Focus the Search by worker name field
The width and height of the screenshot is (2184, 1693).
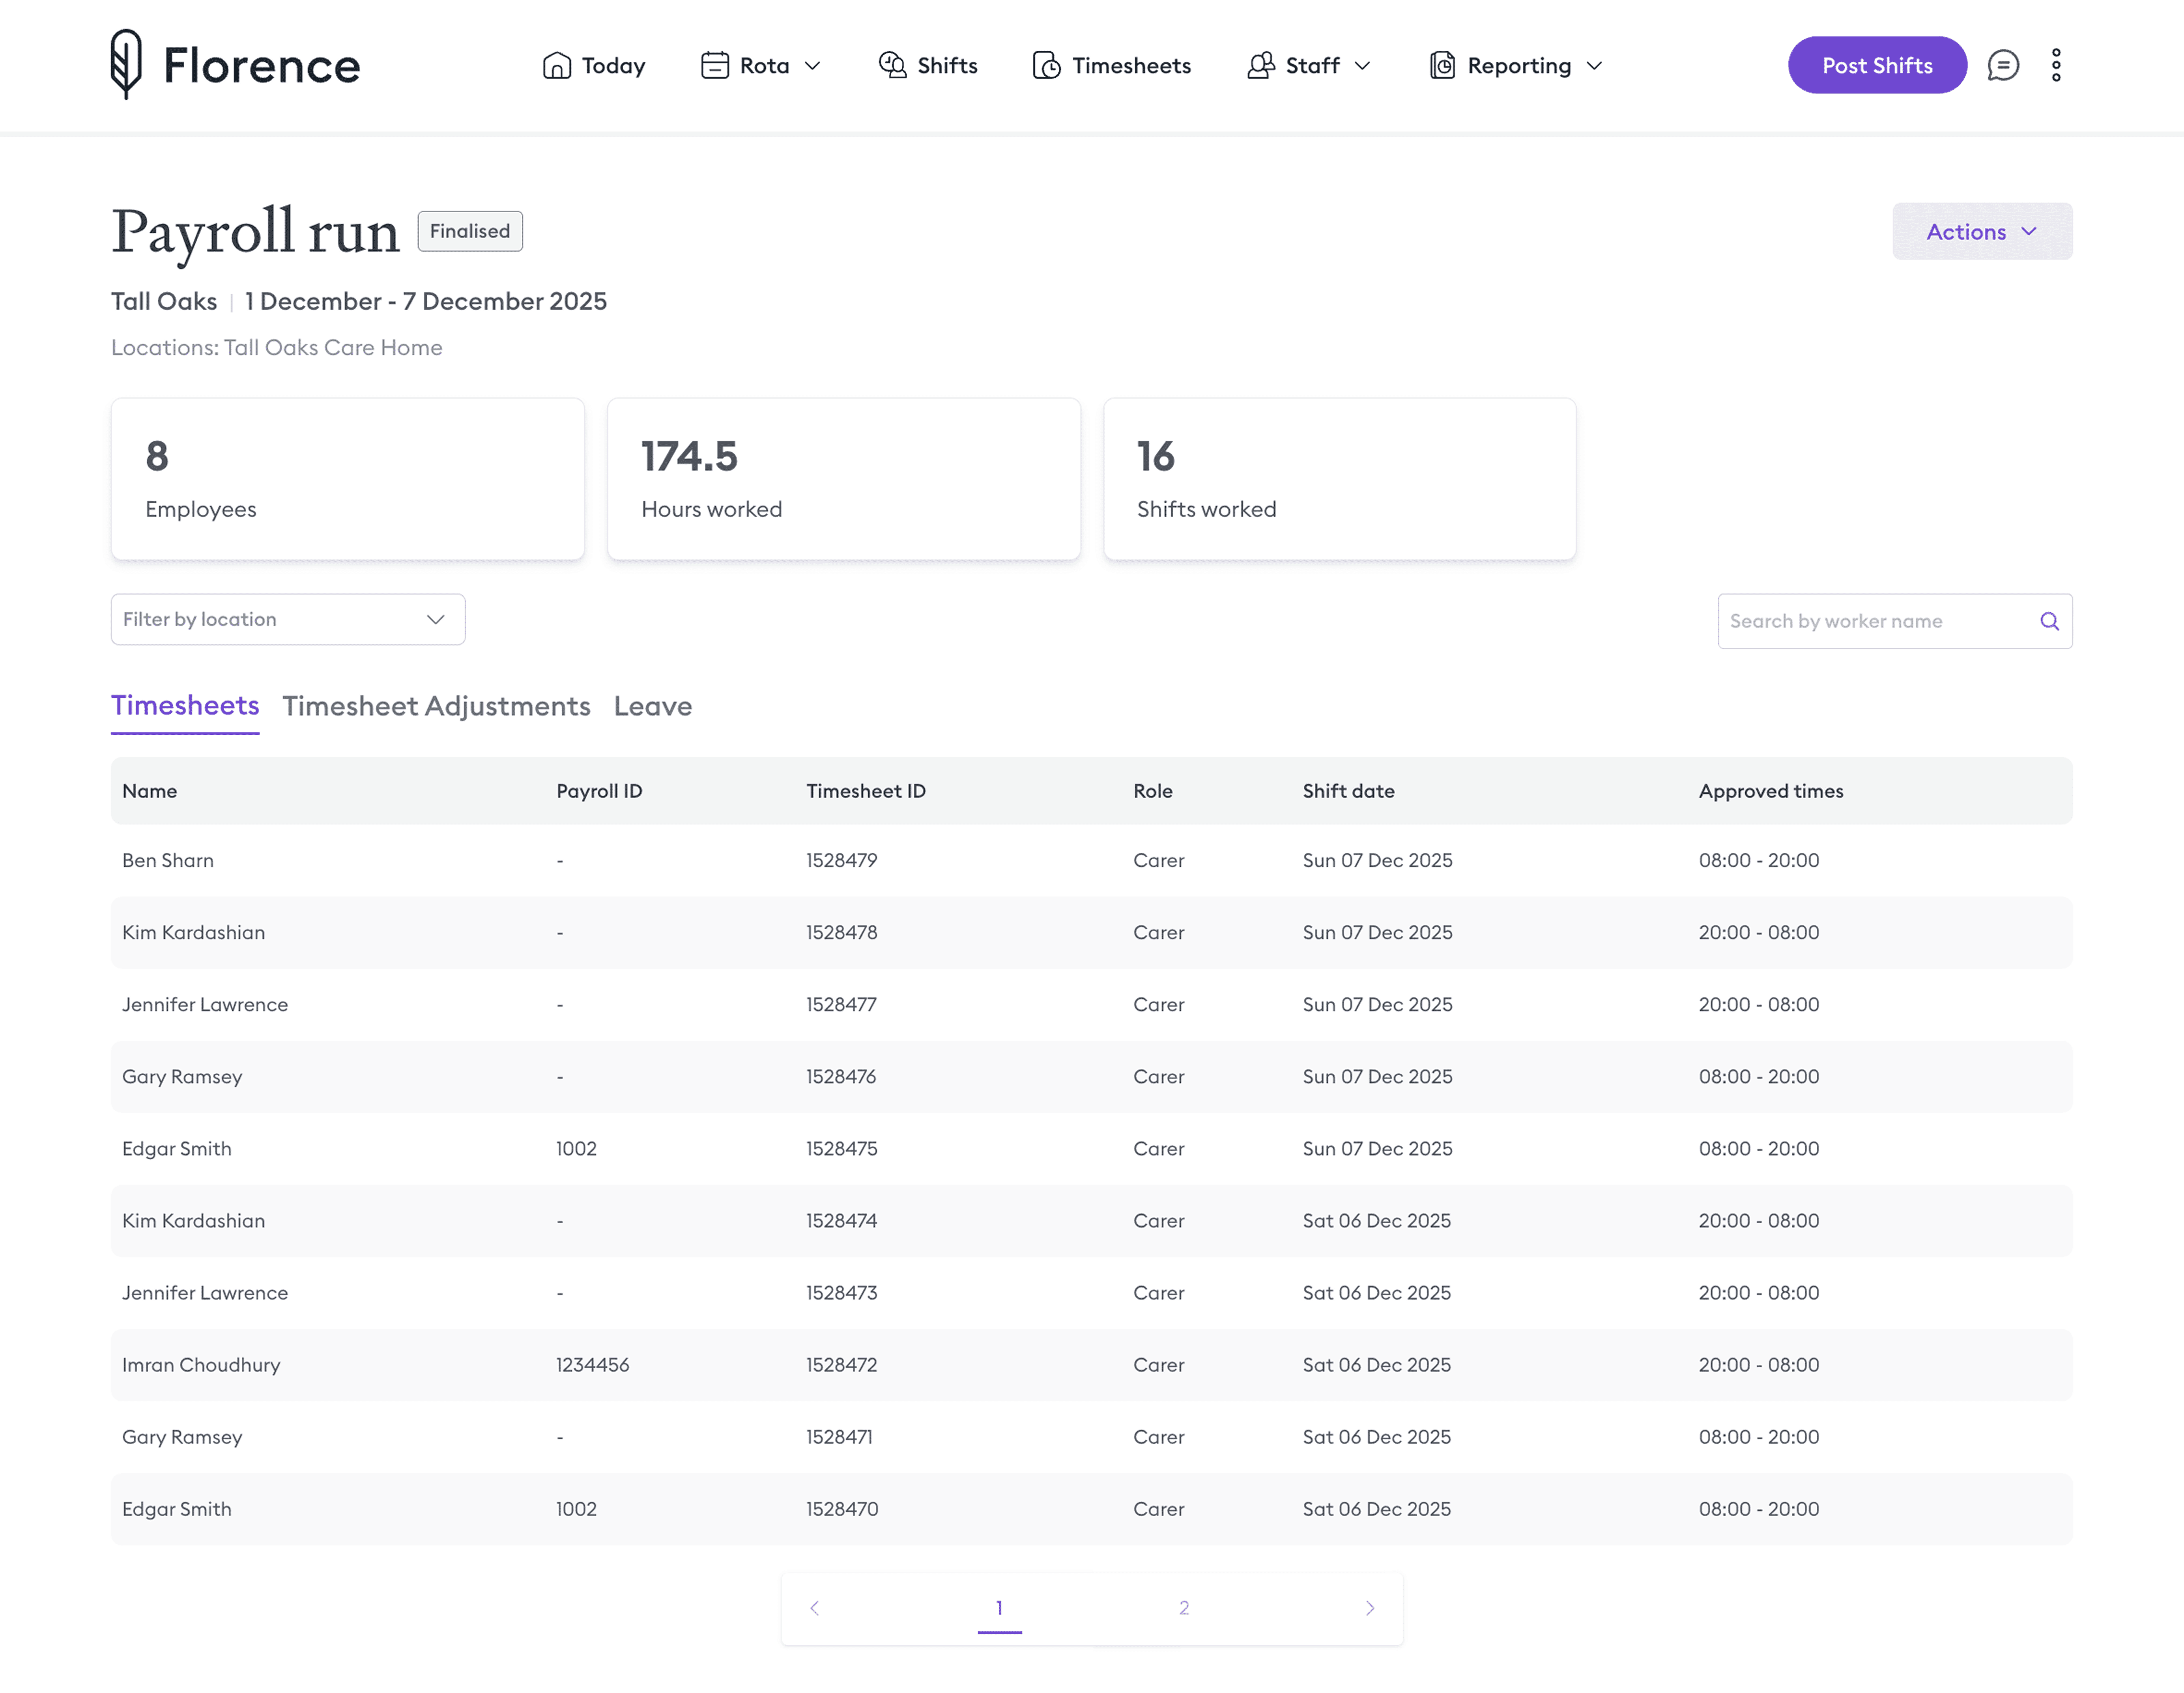tap(1870, 621)
